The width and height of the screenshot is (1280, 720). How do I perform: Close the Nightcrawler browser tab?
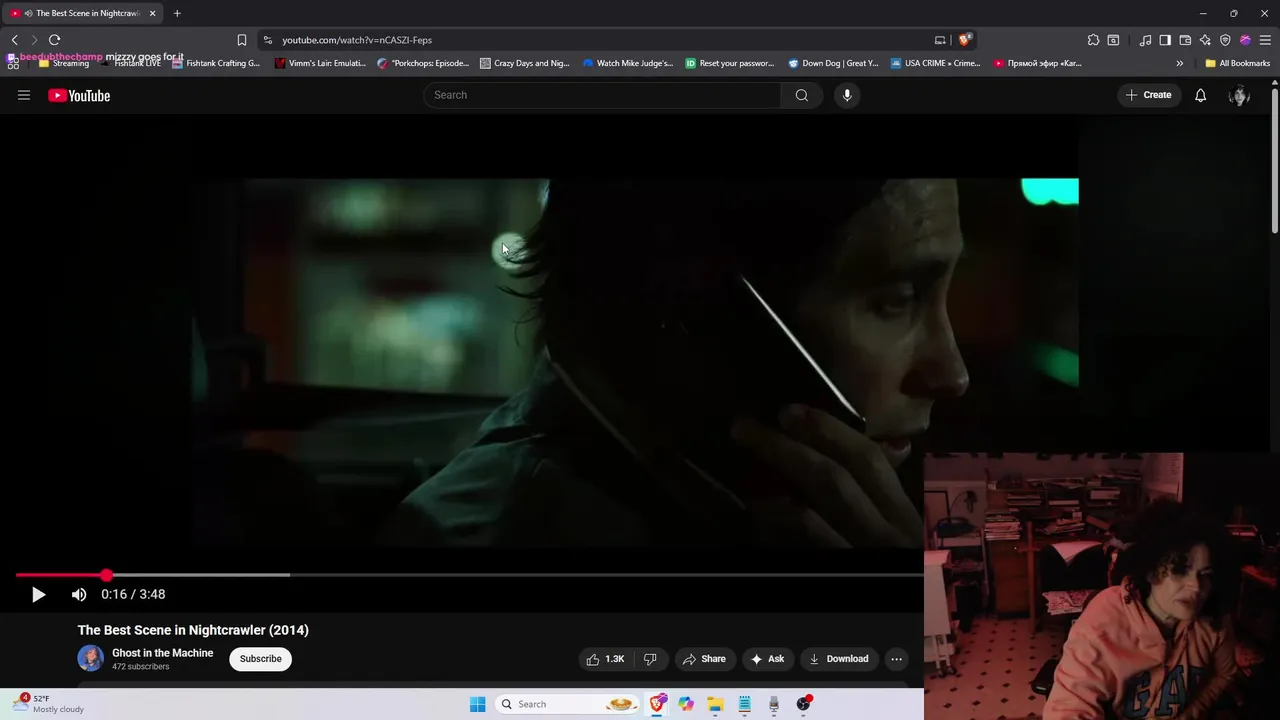pos(152,13)
